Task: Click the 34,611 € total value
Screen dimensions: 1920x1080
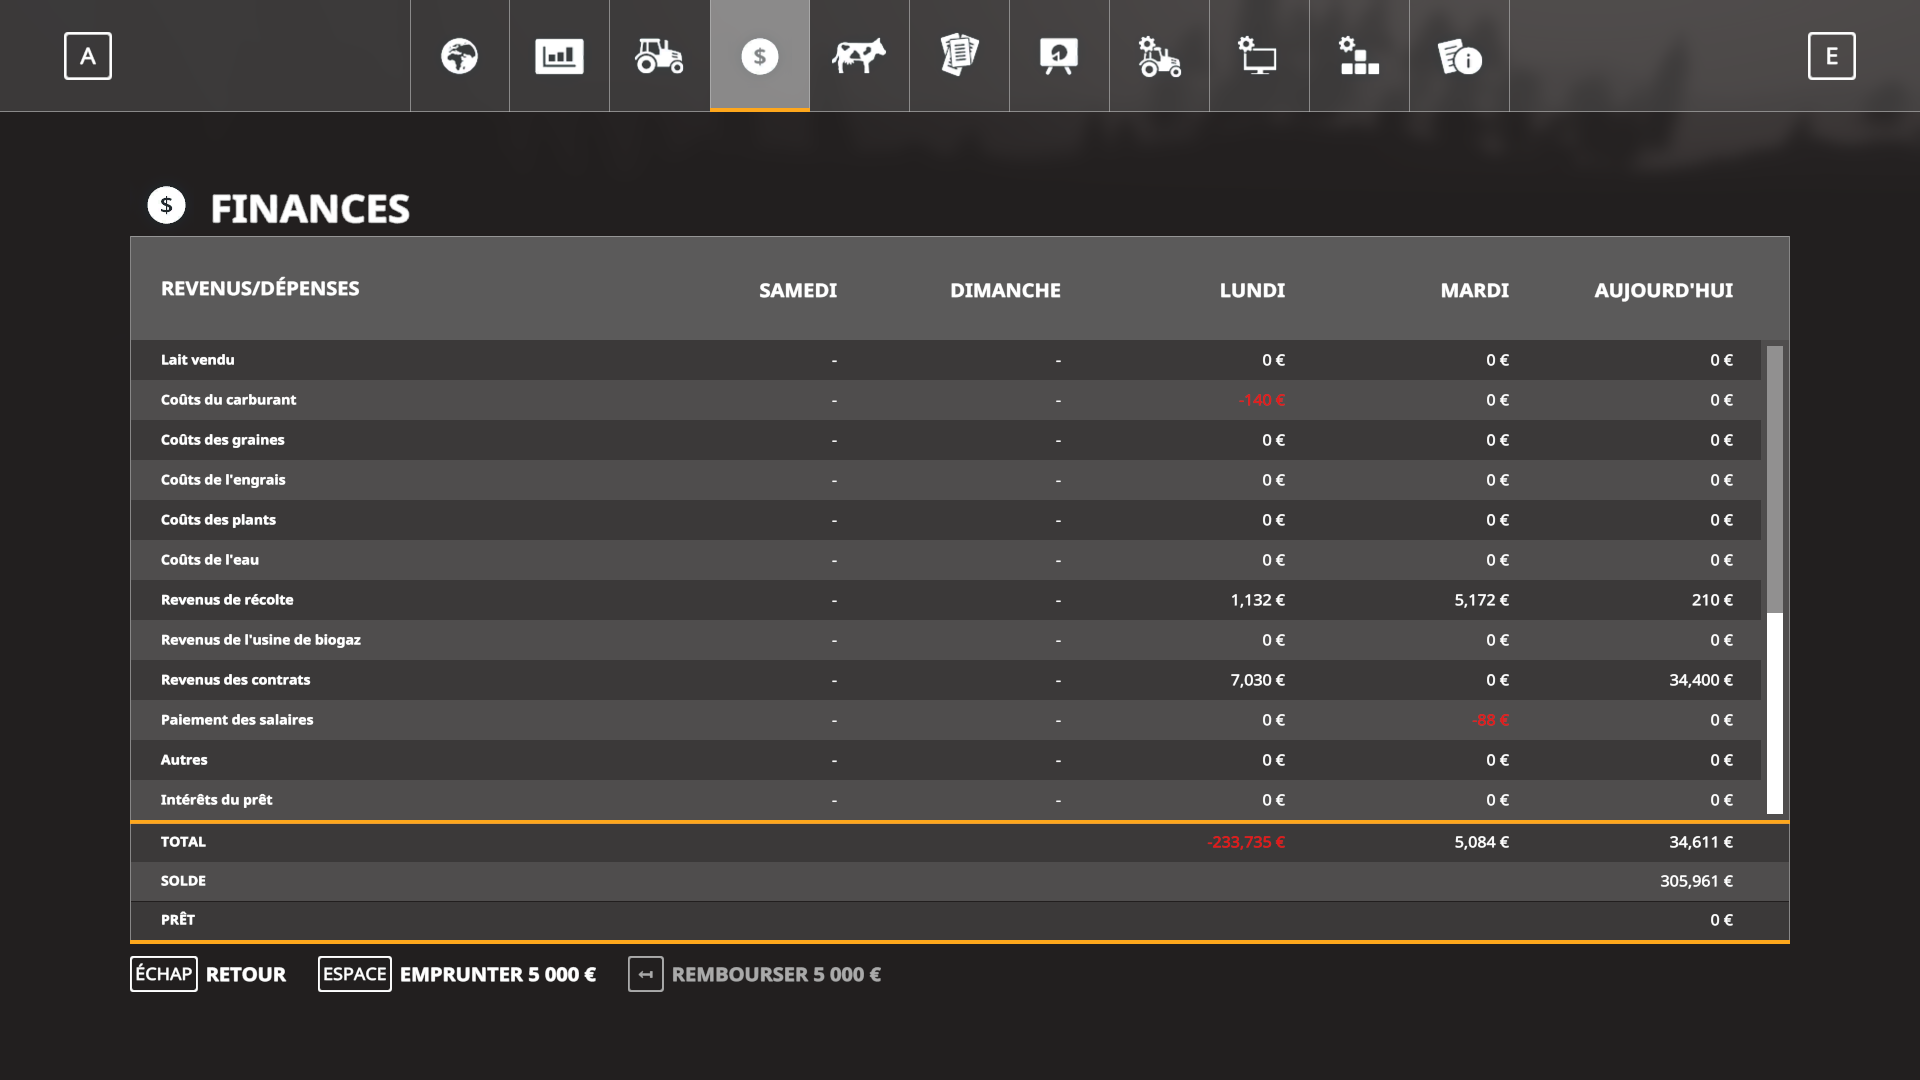Action: pos(1701,842)
